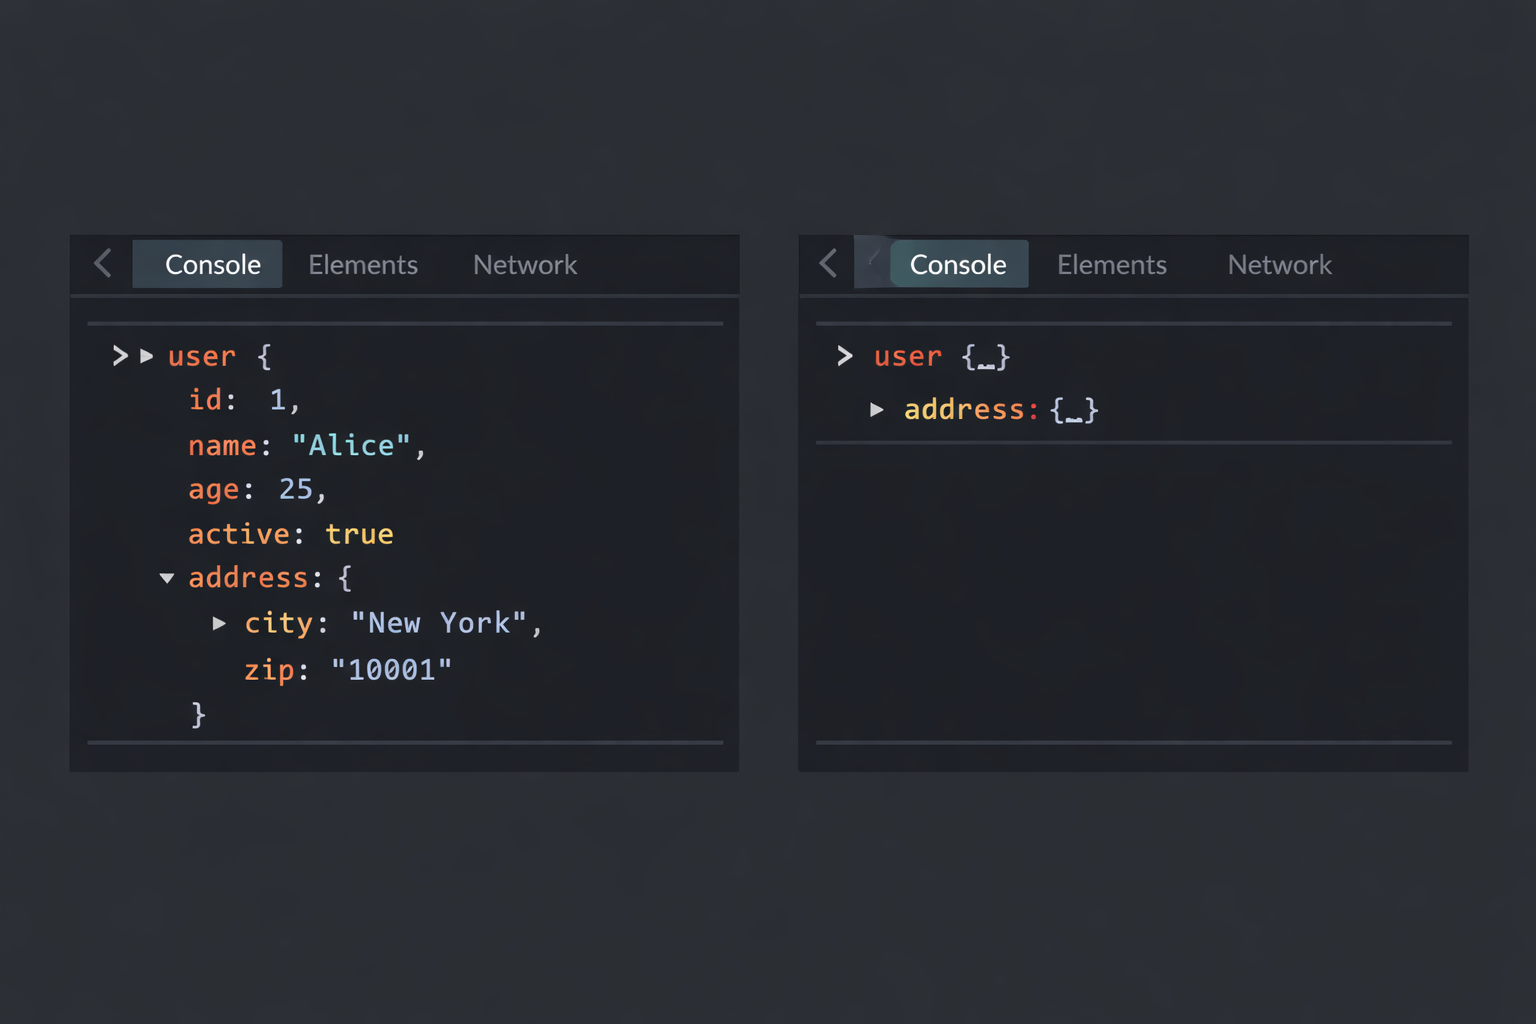
Task: Click the yellow address key in the right panel
Action: (x=964, y=410)
